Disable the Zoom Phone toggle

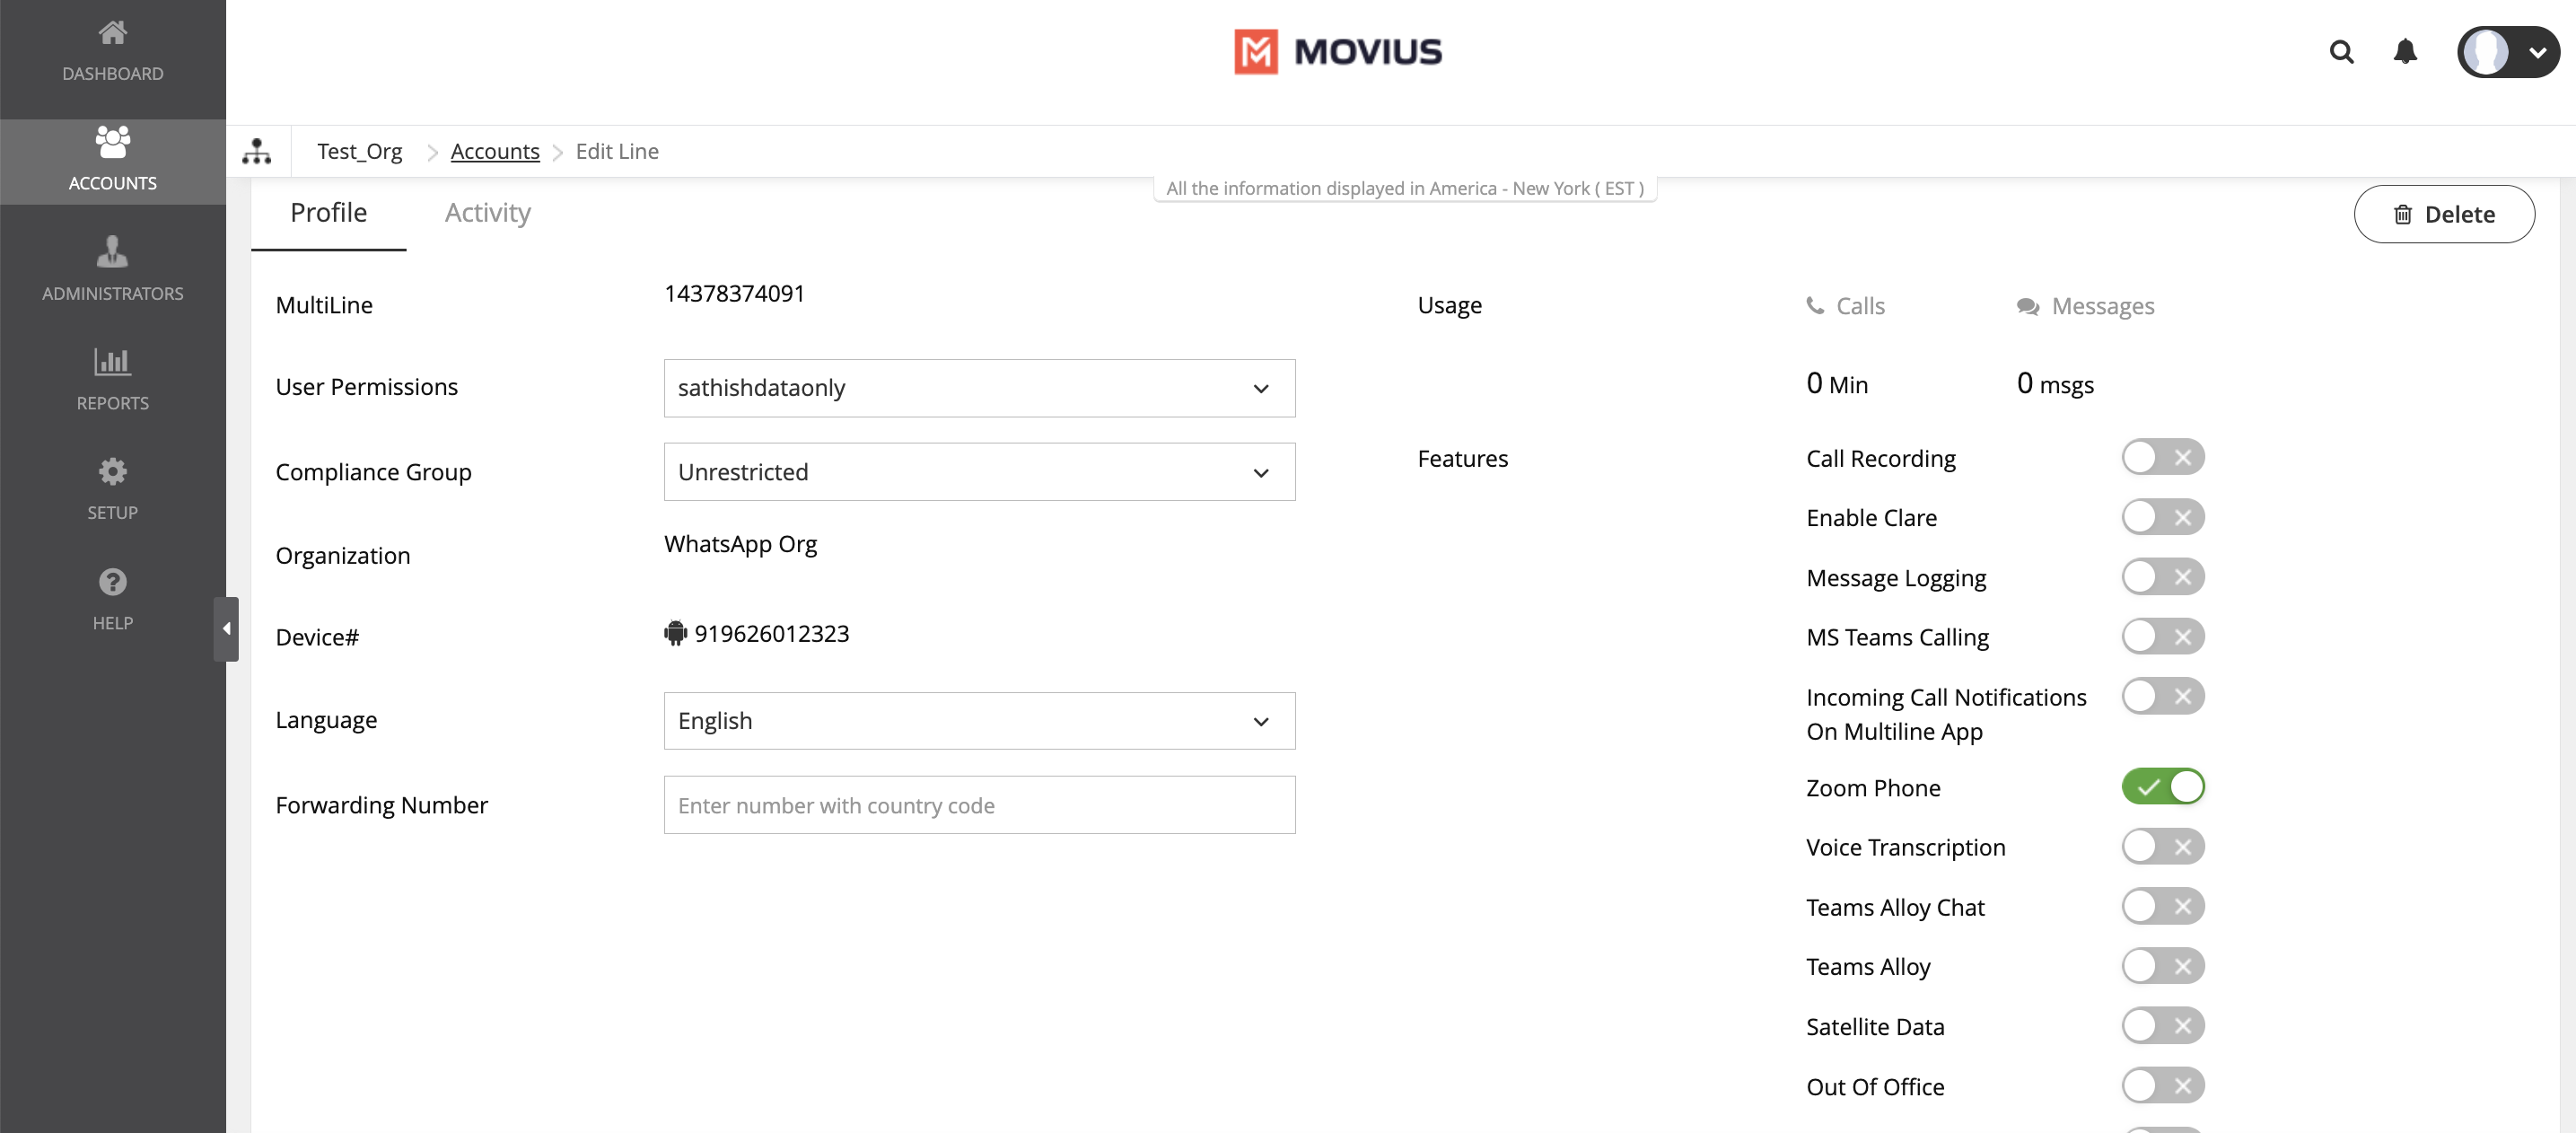tap(2162, 787)
